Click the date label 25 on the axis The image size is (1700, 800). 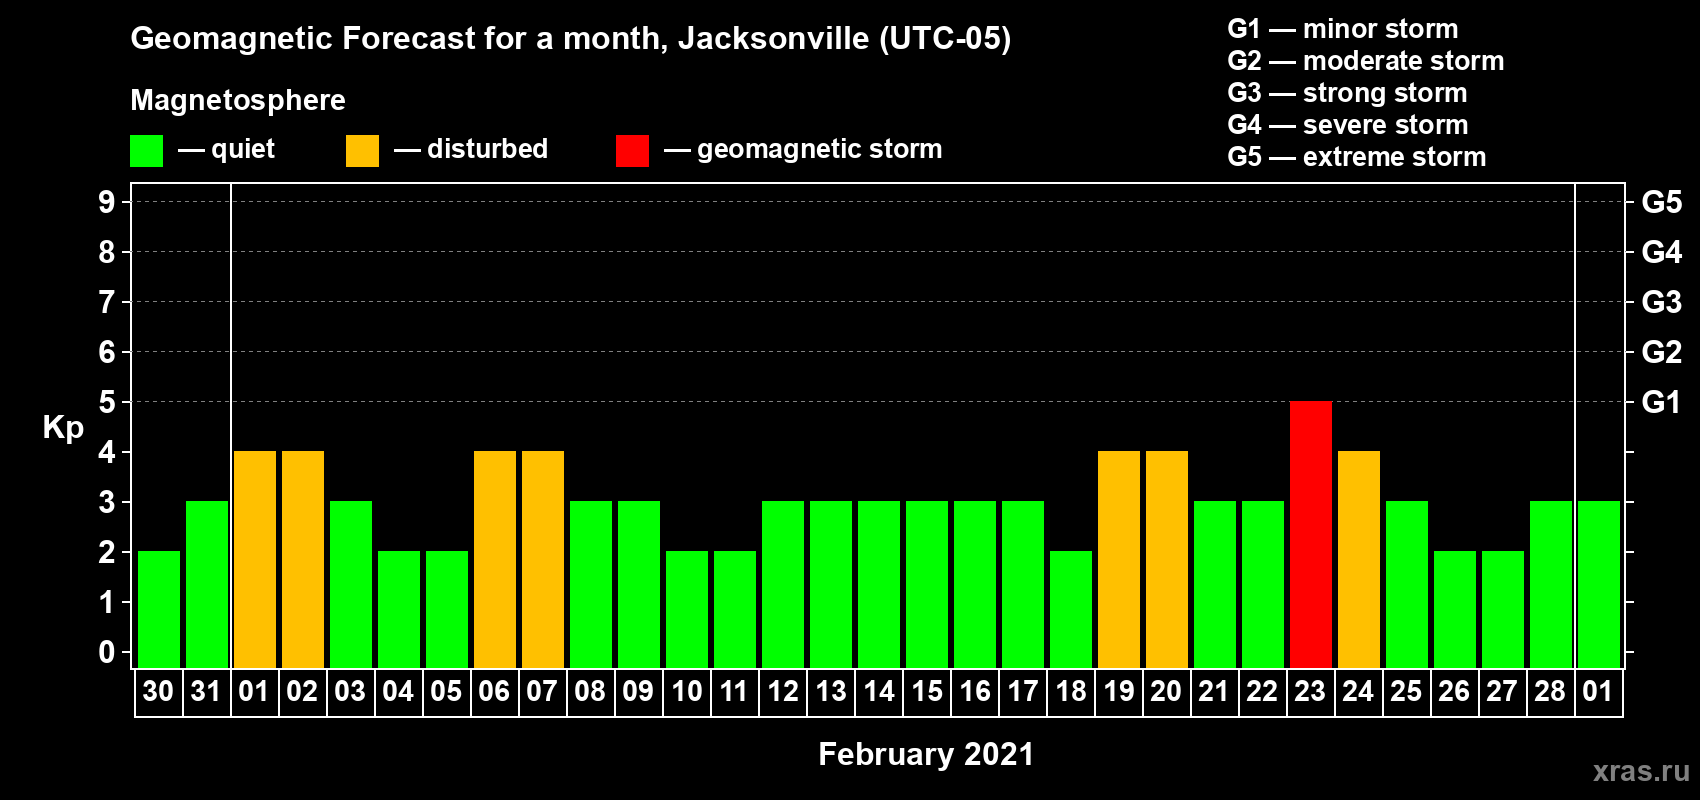pyautogui.click(x=1406, y=691)
